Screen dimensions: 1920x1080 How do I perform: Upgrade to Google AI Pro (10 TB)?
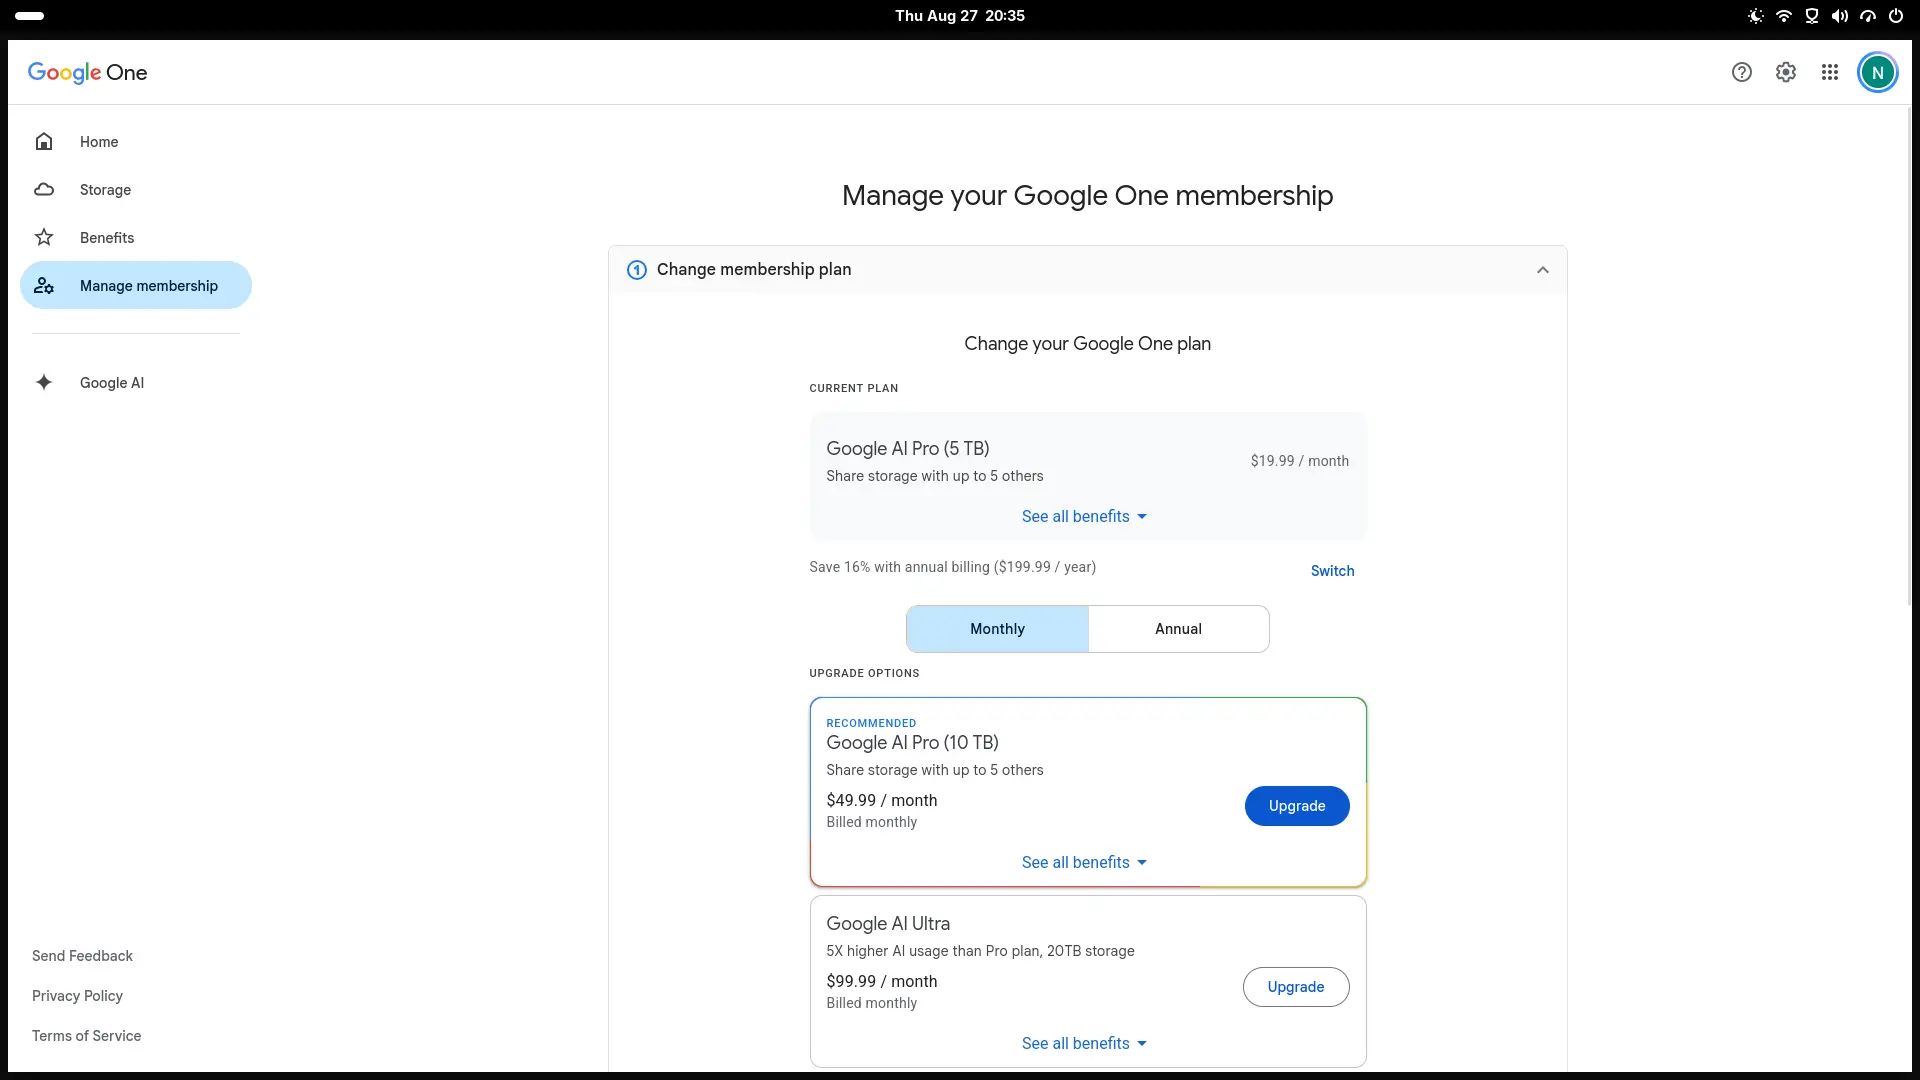click(x=1297, y=806)
